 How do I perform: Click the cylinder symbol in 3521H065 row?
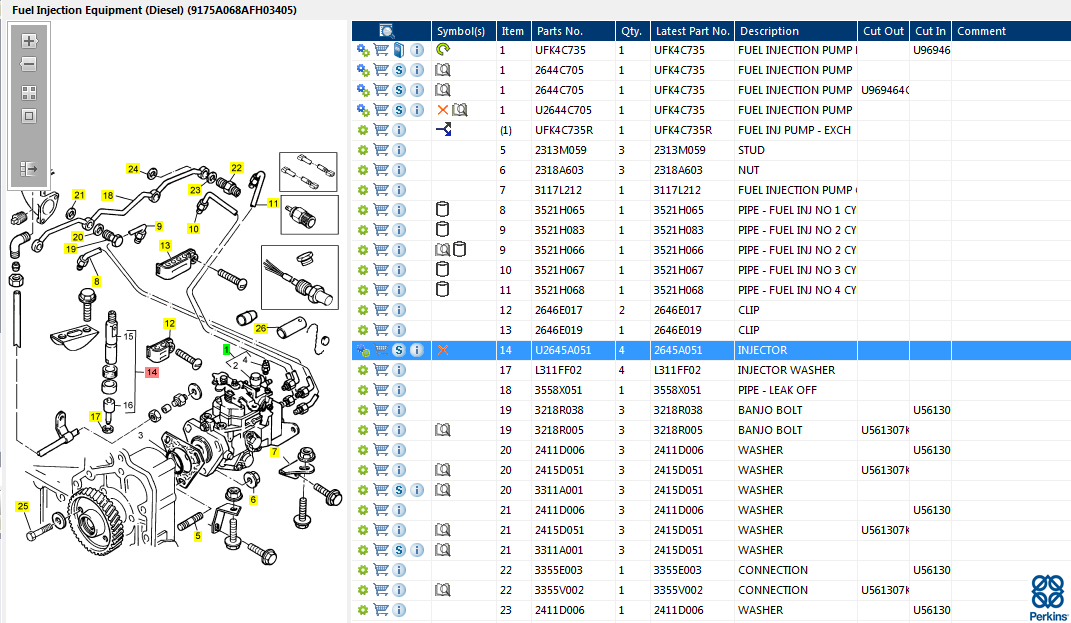click(443, 210)
